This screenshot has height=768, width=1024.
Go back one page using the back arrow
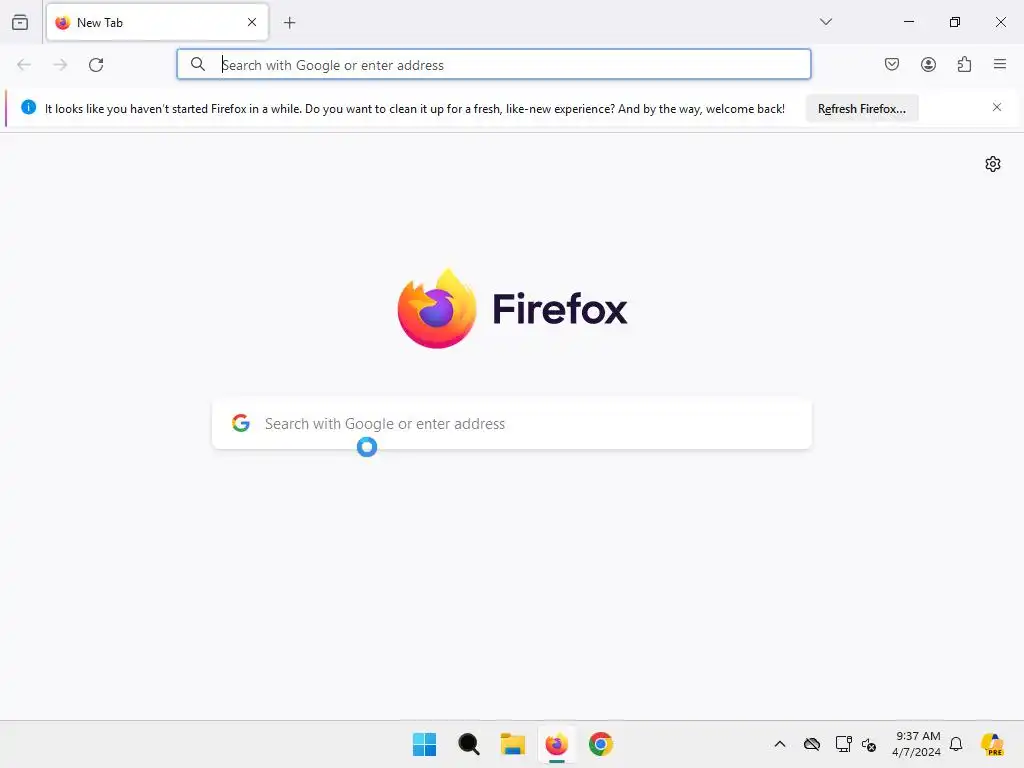(x=24, y=65)
